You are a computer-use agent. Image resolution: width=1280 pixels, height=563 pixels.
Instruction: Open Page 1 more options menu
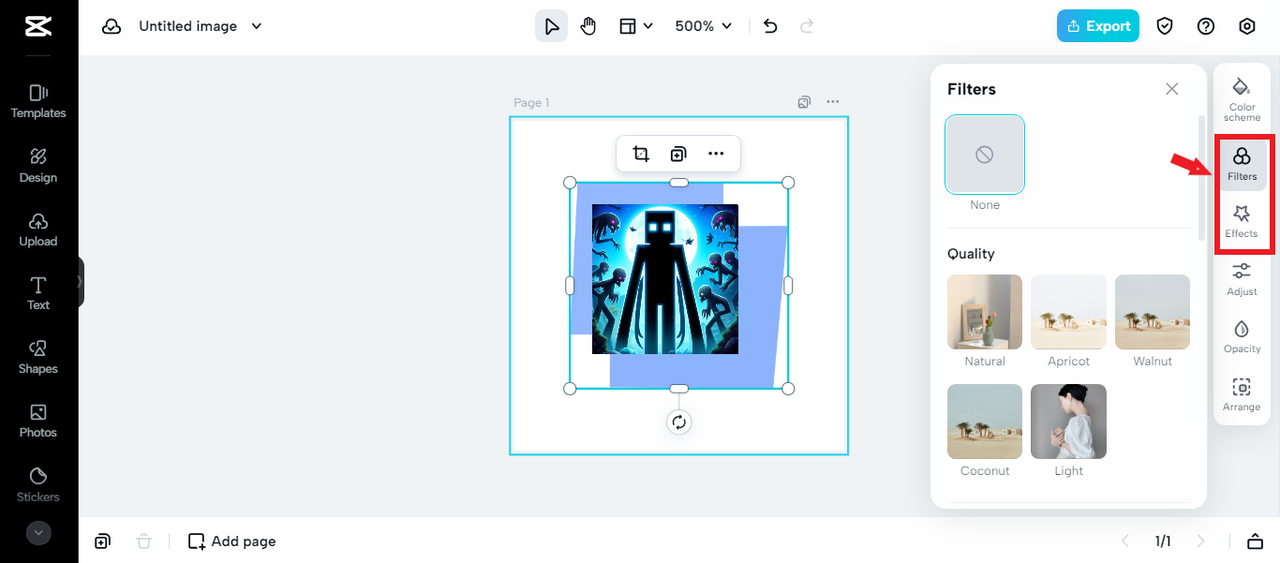tap(833, 102)
